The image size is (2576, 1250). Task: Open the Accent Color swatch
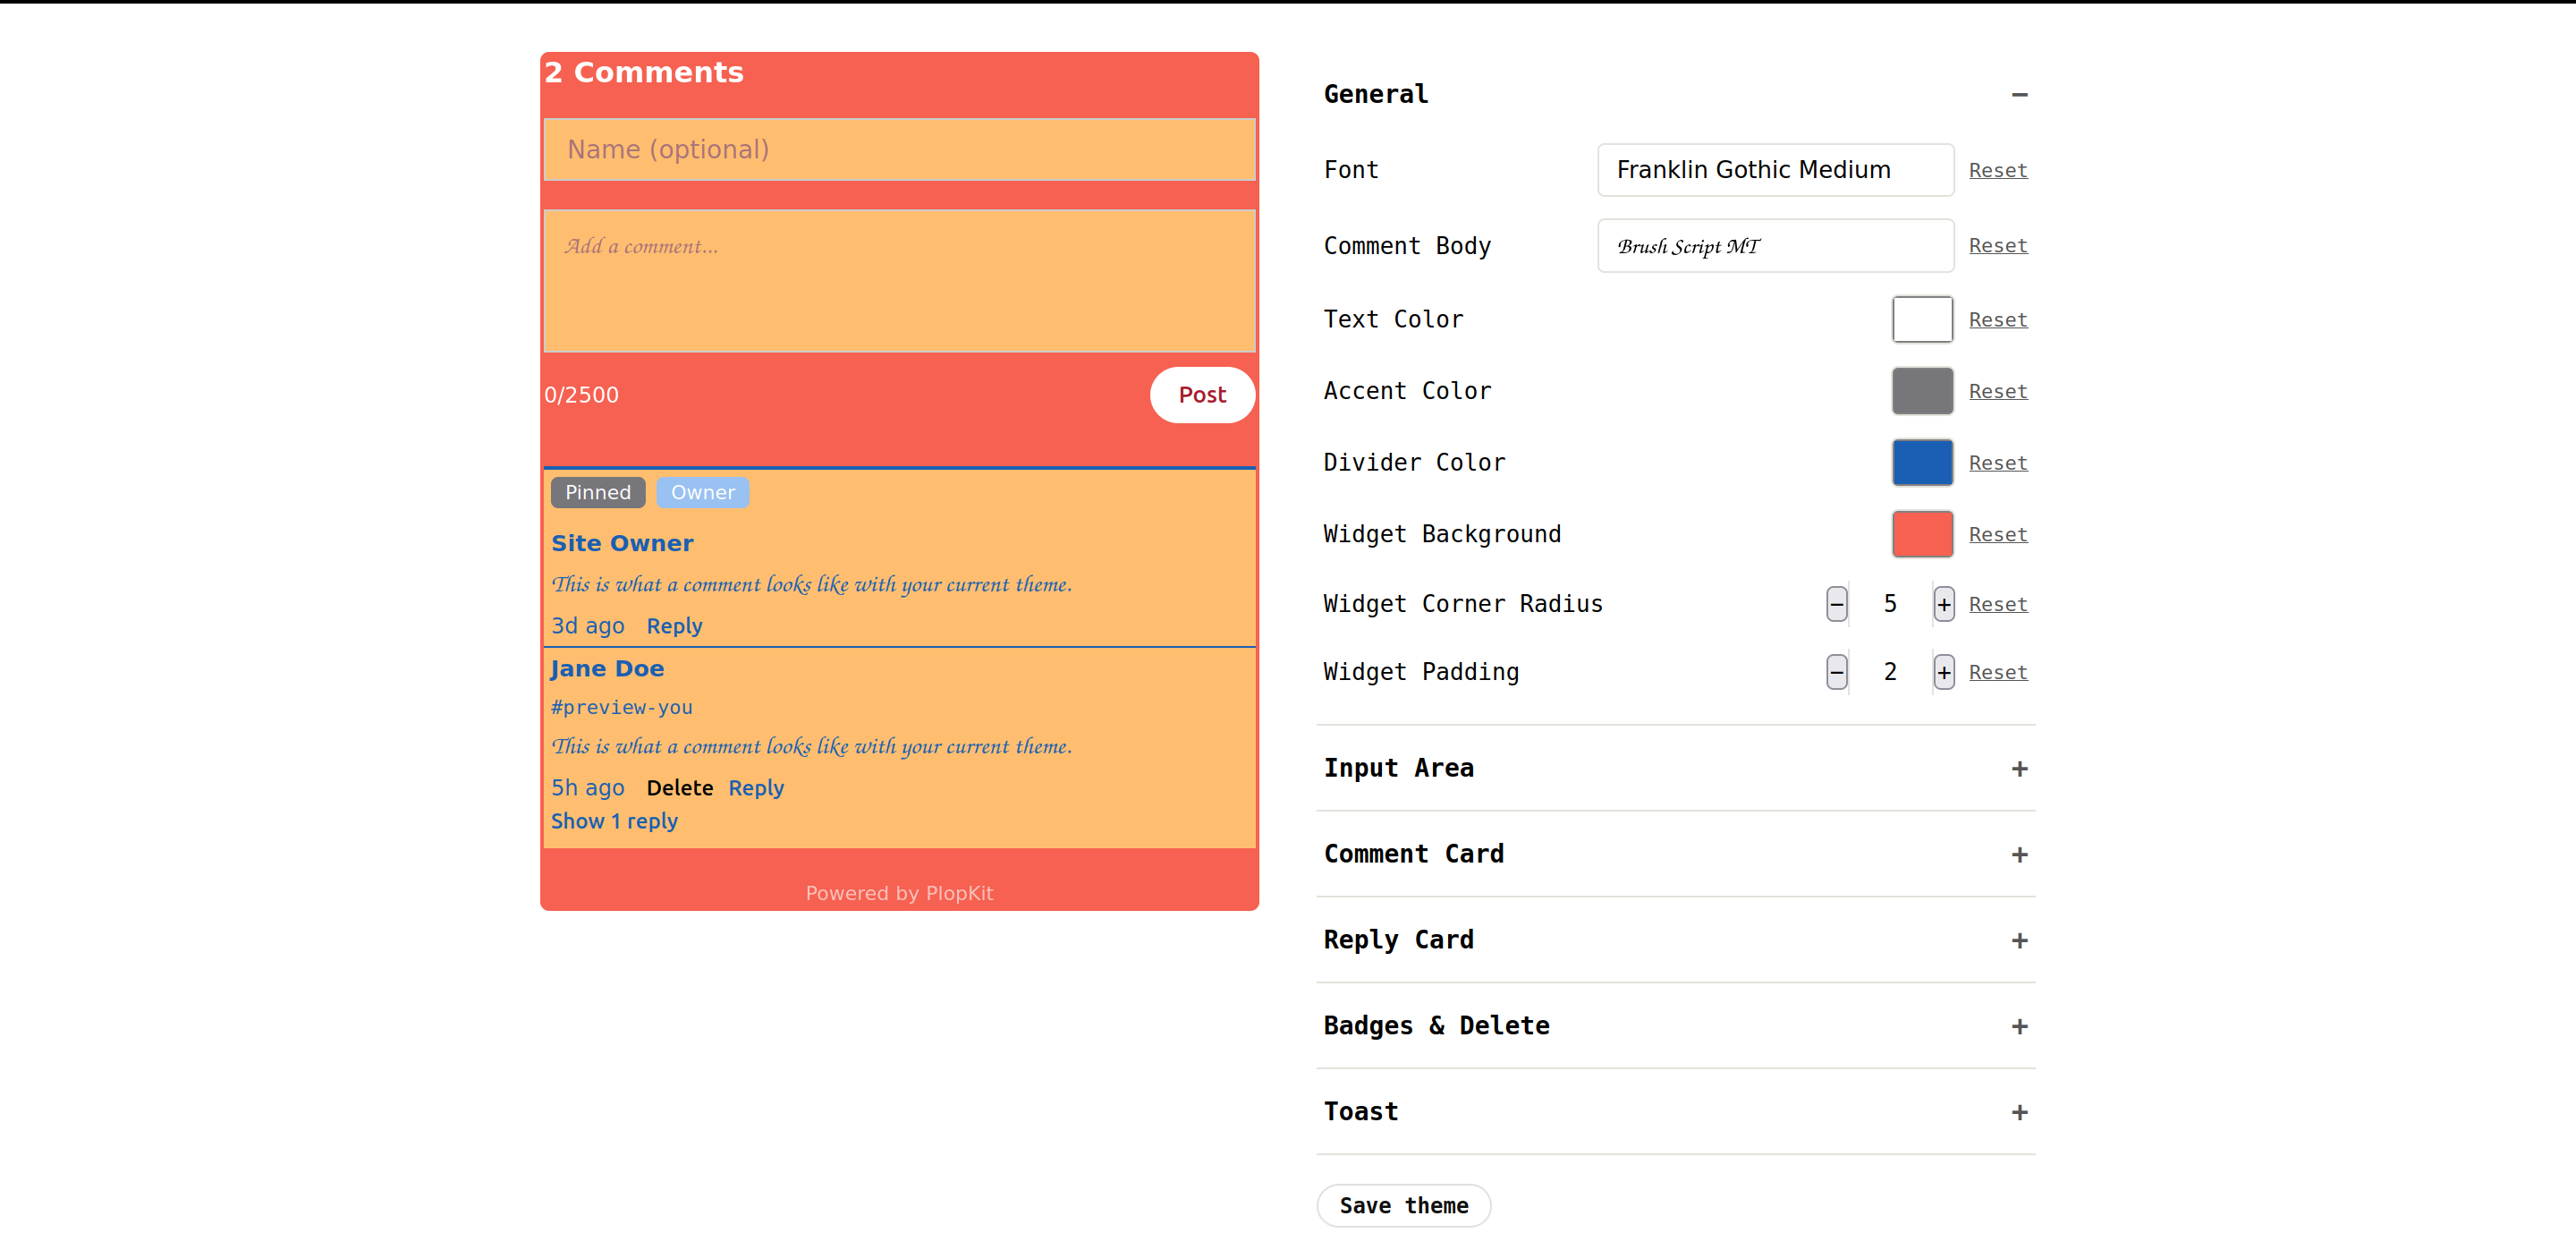1922,391
